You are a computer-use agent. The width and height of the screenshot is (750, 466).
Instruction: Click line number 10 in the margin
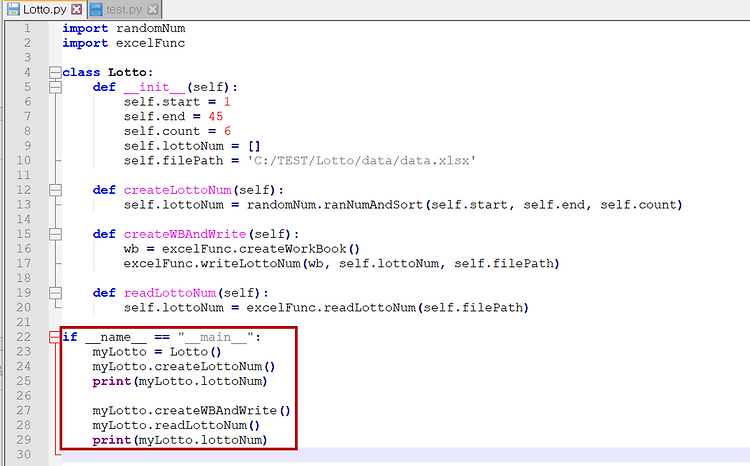pos(24,160)
